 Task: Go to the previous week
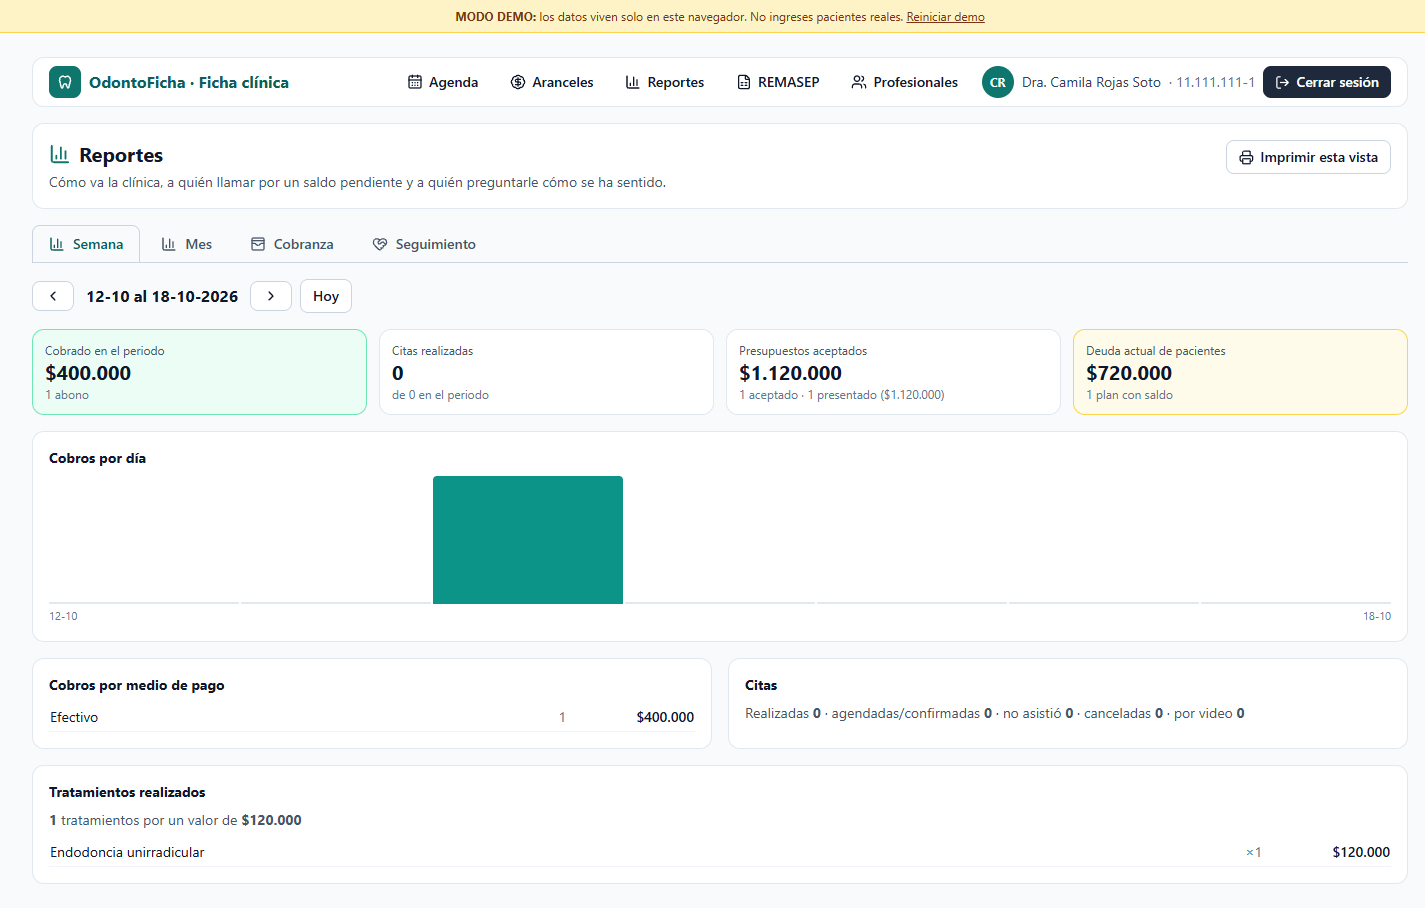[53, 296]
